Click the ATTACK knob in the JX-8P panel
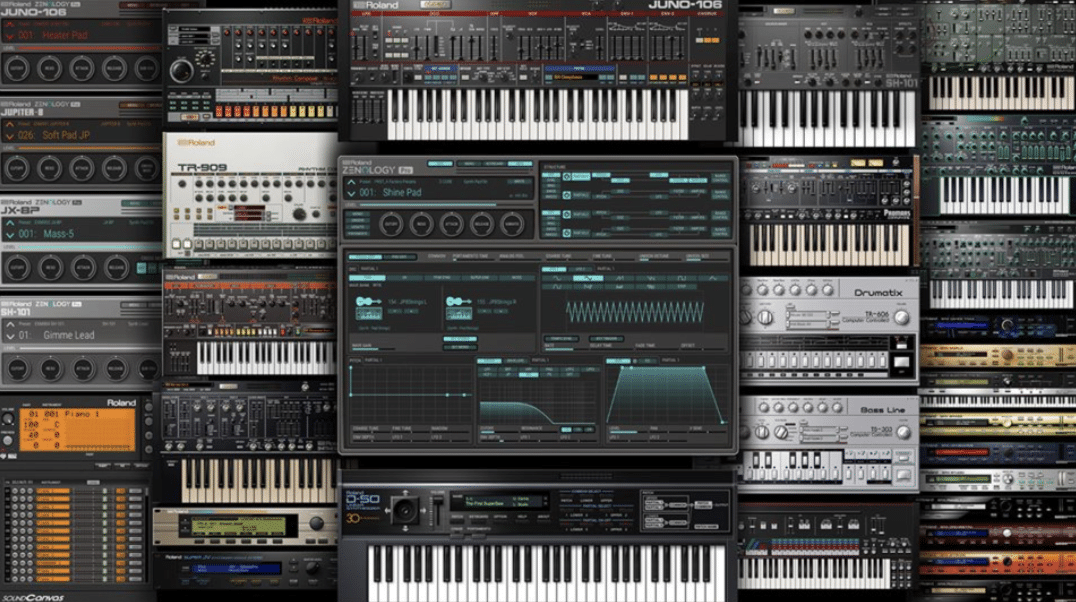This screenshot has height=602, width=1076. [x=83, y=268]
